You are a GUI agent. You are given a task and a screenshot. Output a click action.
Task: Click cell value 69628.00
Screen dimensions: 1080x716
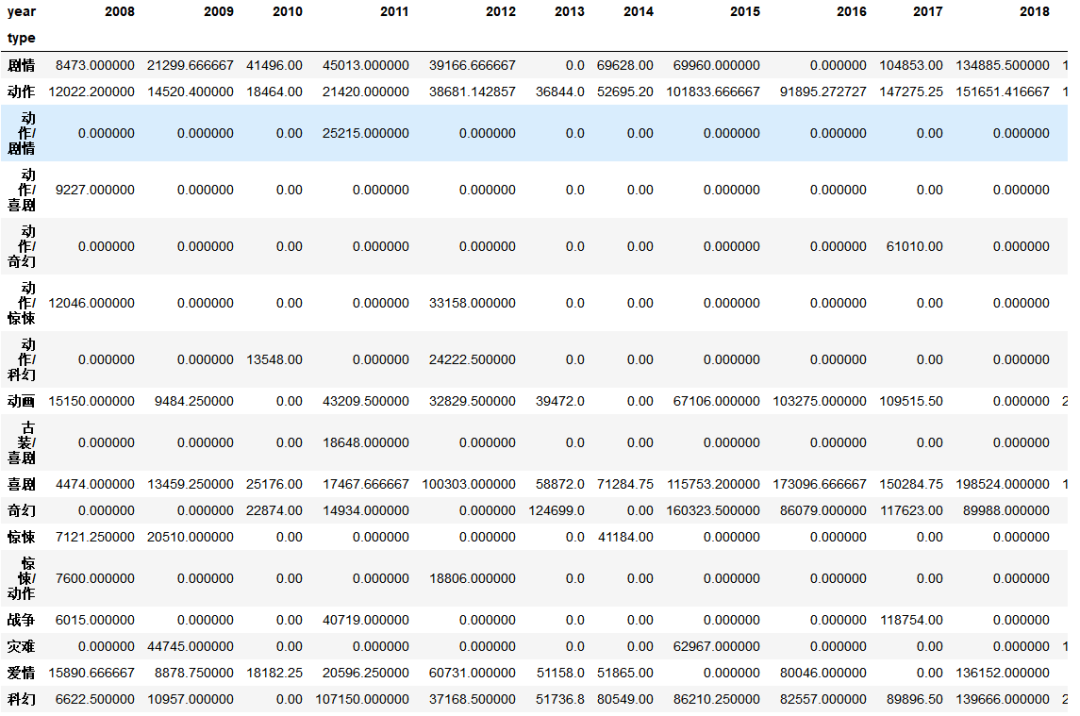pos(625,65)
